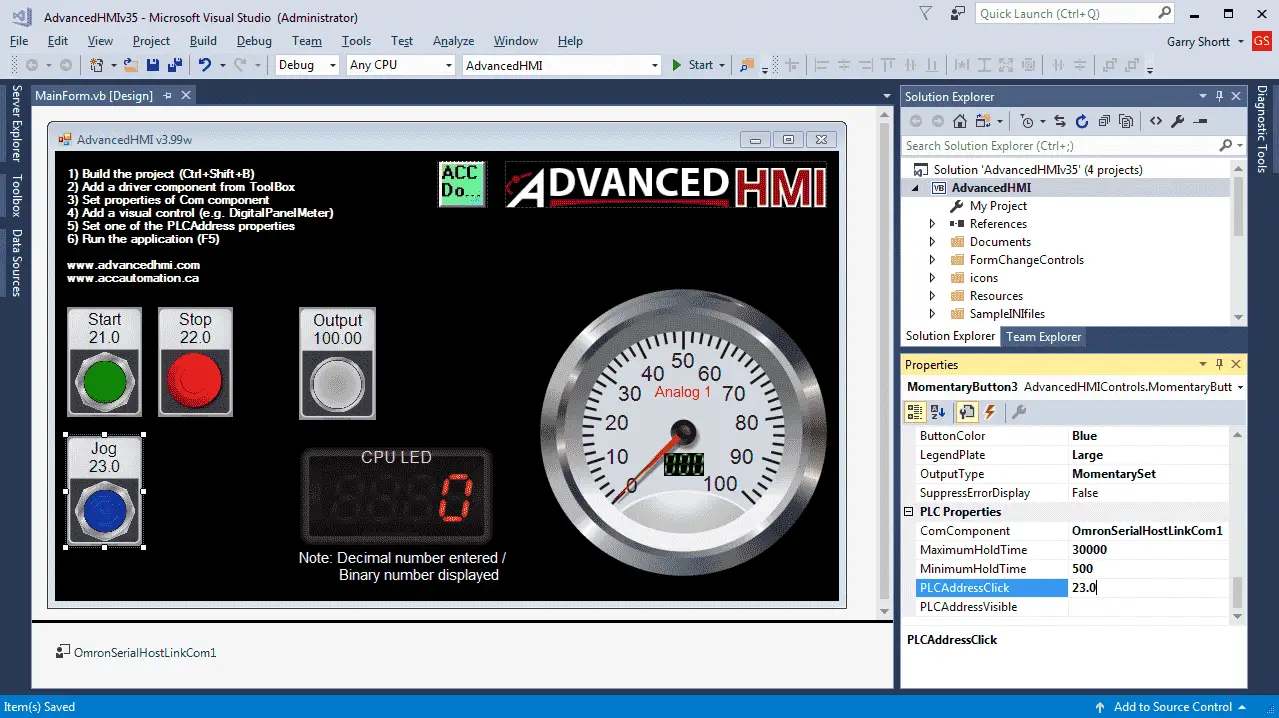Viewport: 1279px width, 718px height.
Task: Open the Toolbox side panel
Action: pos(16,196)
